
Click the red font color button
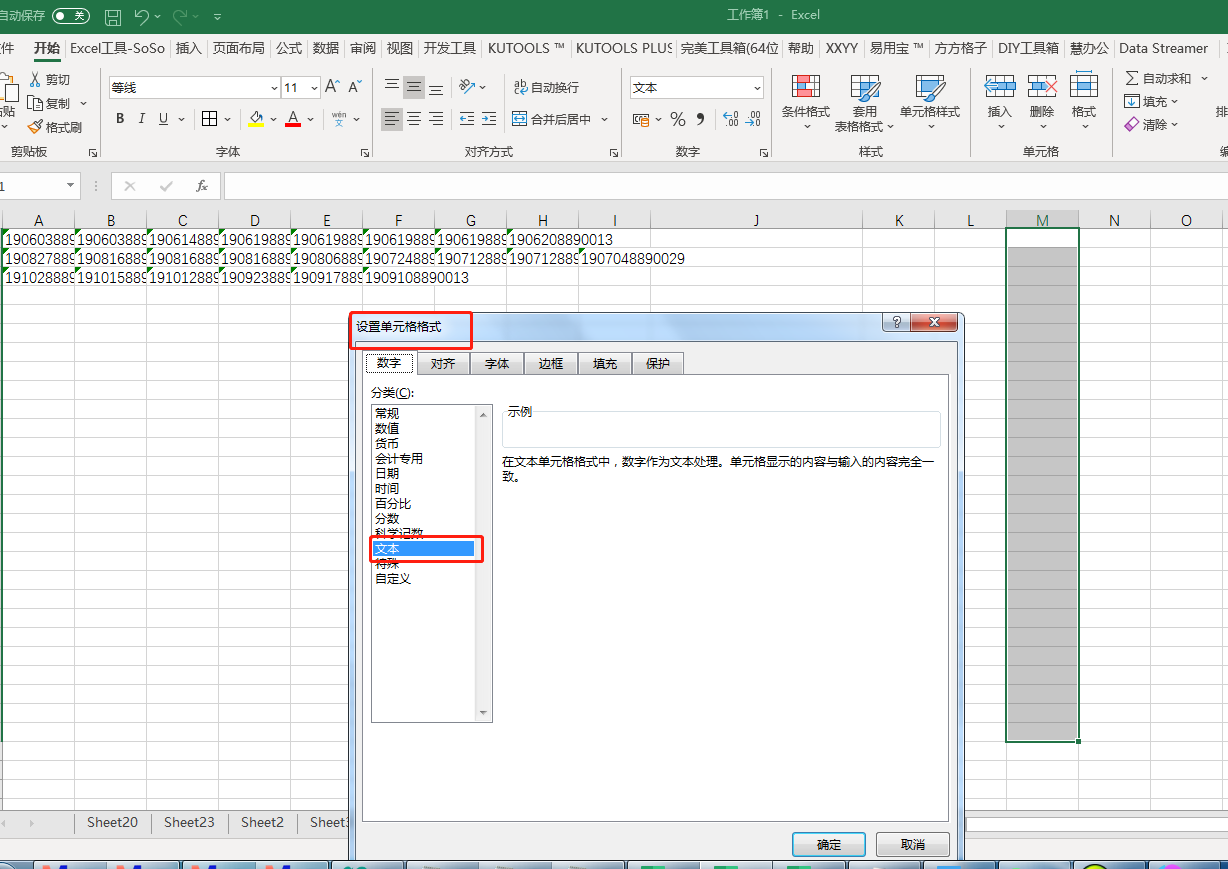pyautogui.click(x=293, y=119)
